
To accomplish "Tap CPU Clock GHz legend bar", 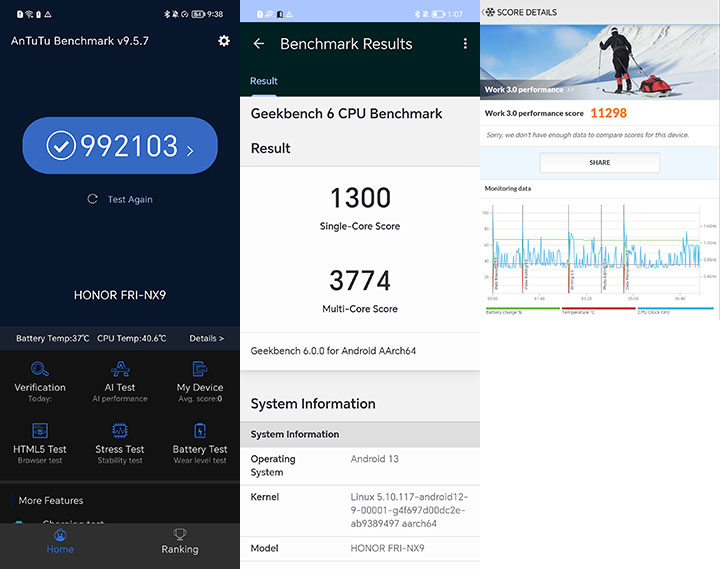I will (x=675, y=309).
